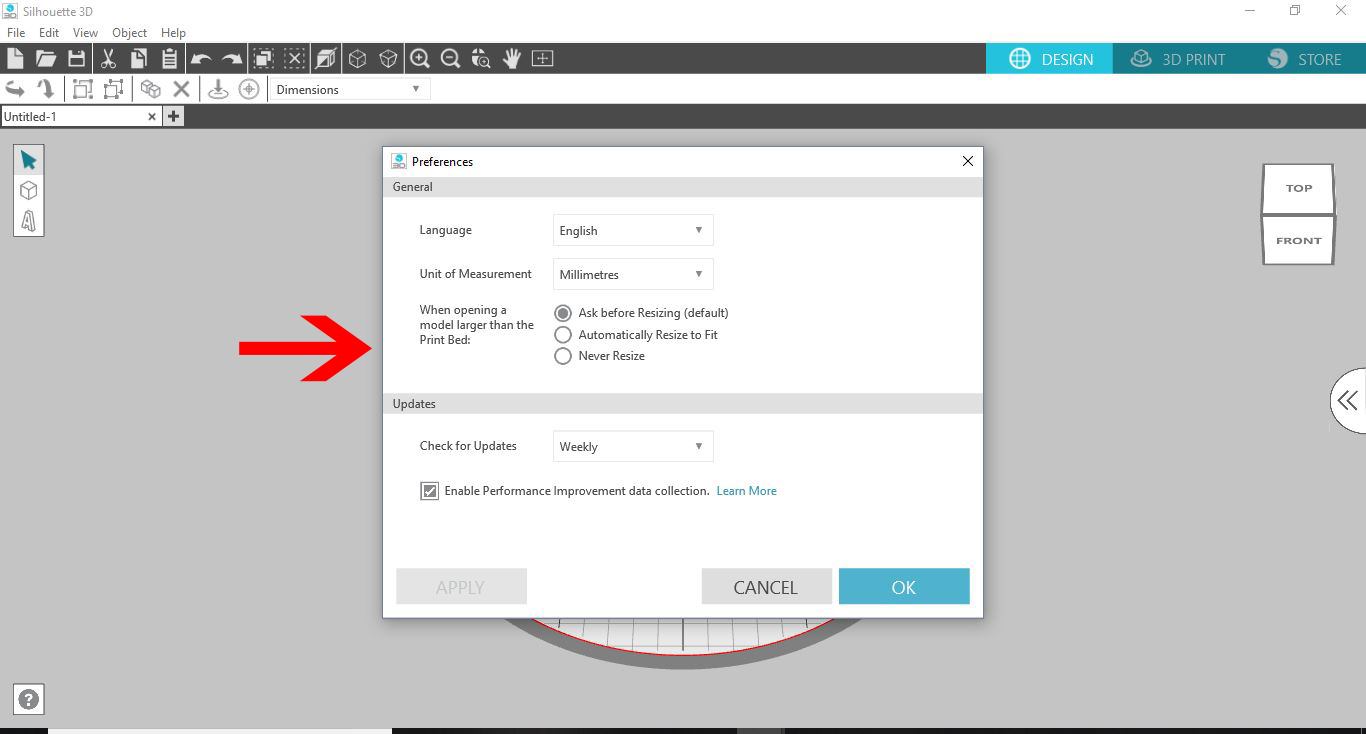
Task: Click the OK button in Preferences
Action: click(x=904, y=587)
